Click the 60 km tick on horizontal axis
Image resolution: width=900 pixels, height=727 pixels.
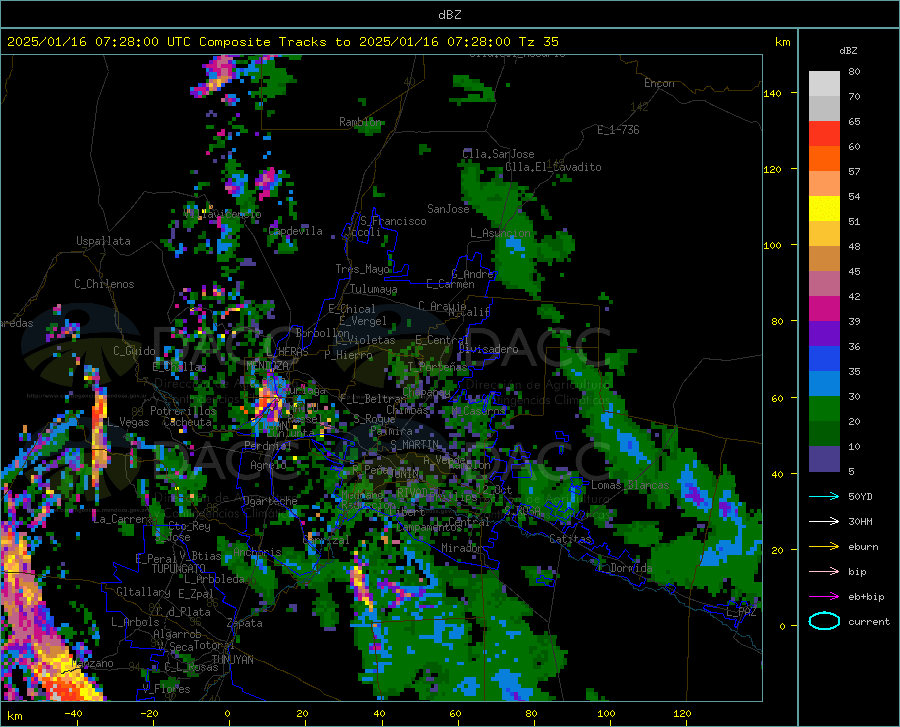point(455,713)
